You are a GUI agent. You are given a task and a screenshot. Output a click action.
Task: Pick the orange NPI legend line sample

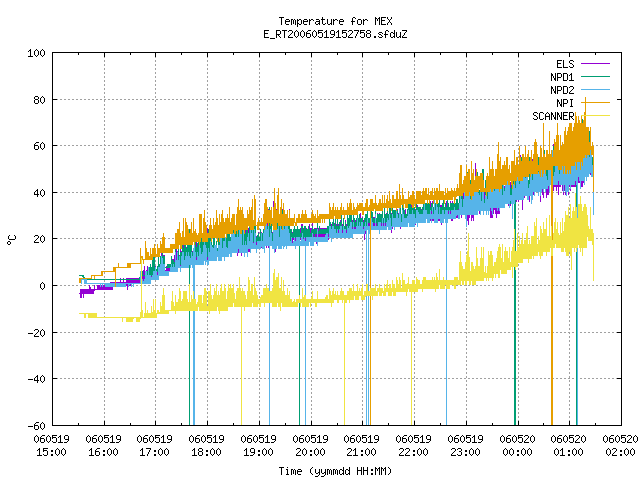596,103
